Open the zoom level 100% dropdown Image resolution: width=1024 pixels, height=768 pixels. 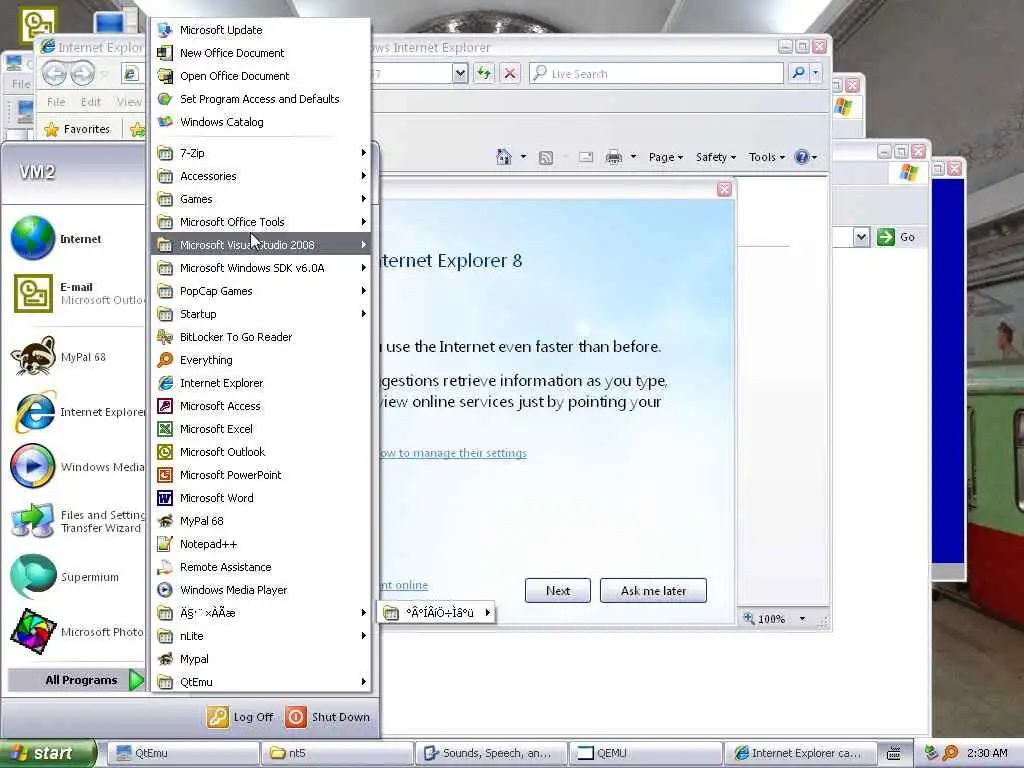(802, 618)
